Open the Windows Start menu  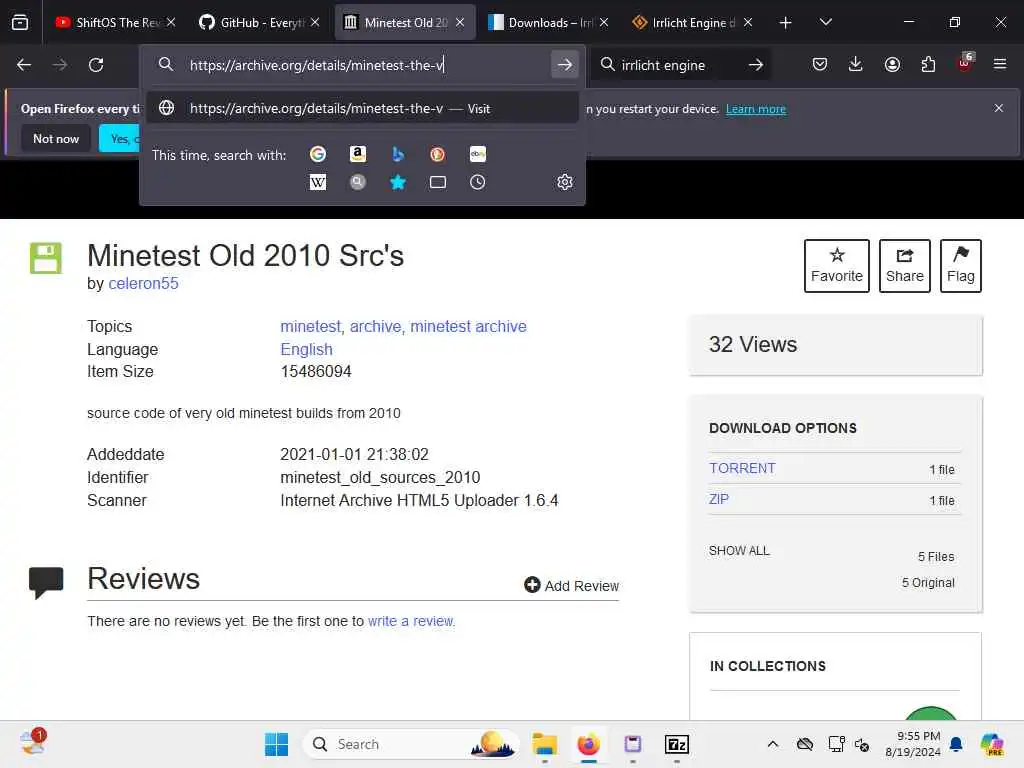tap(276, 744)
